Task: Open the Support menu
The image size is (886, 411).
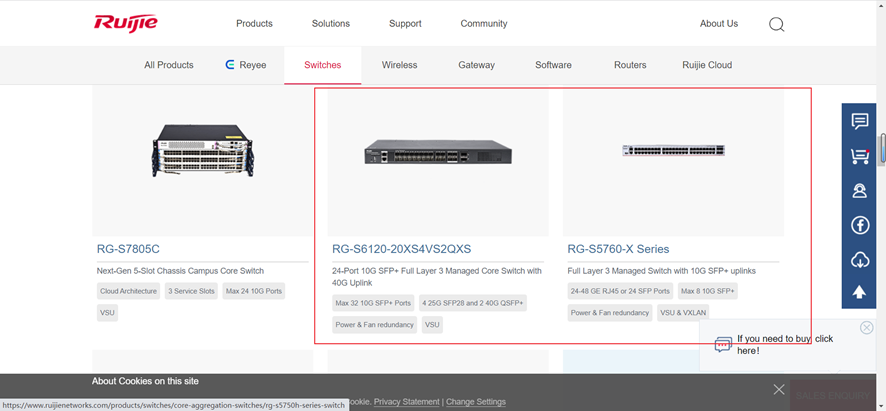Action: [x=405, y=24]
